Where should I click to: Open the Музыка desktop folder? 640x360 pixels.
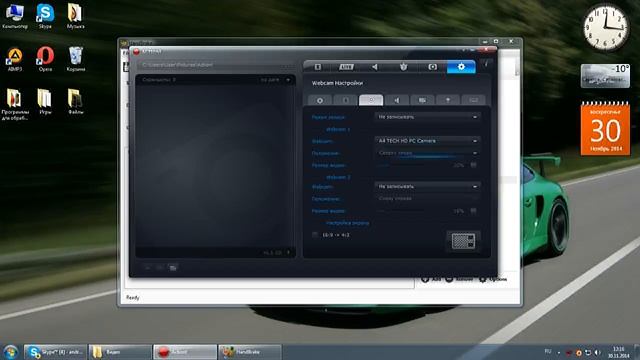point(76,16)
